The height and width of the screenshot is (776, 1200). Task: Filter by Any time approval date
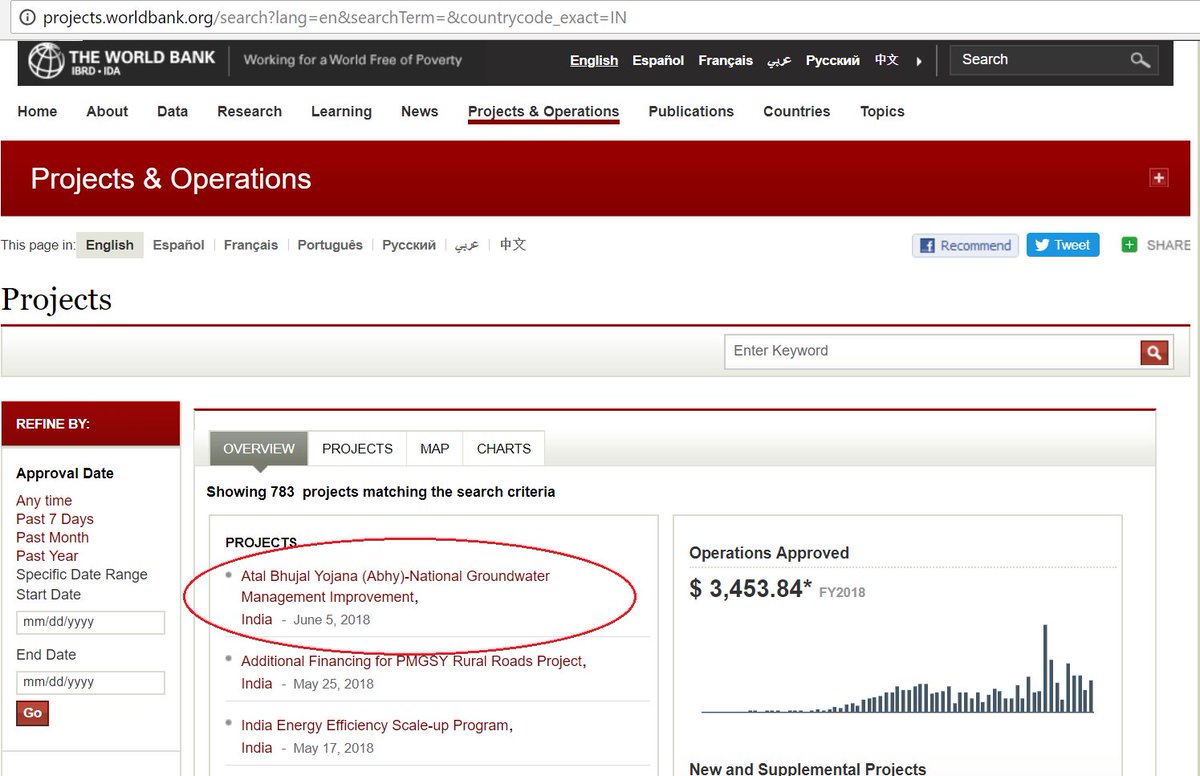44,501
